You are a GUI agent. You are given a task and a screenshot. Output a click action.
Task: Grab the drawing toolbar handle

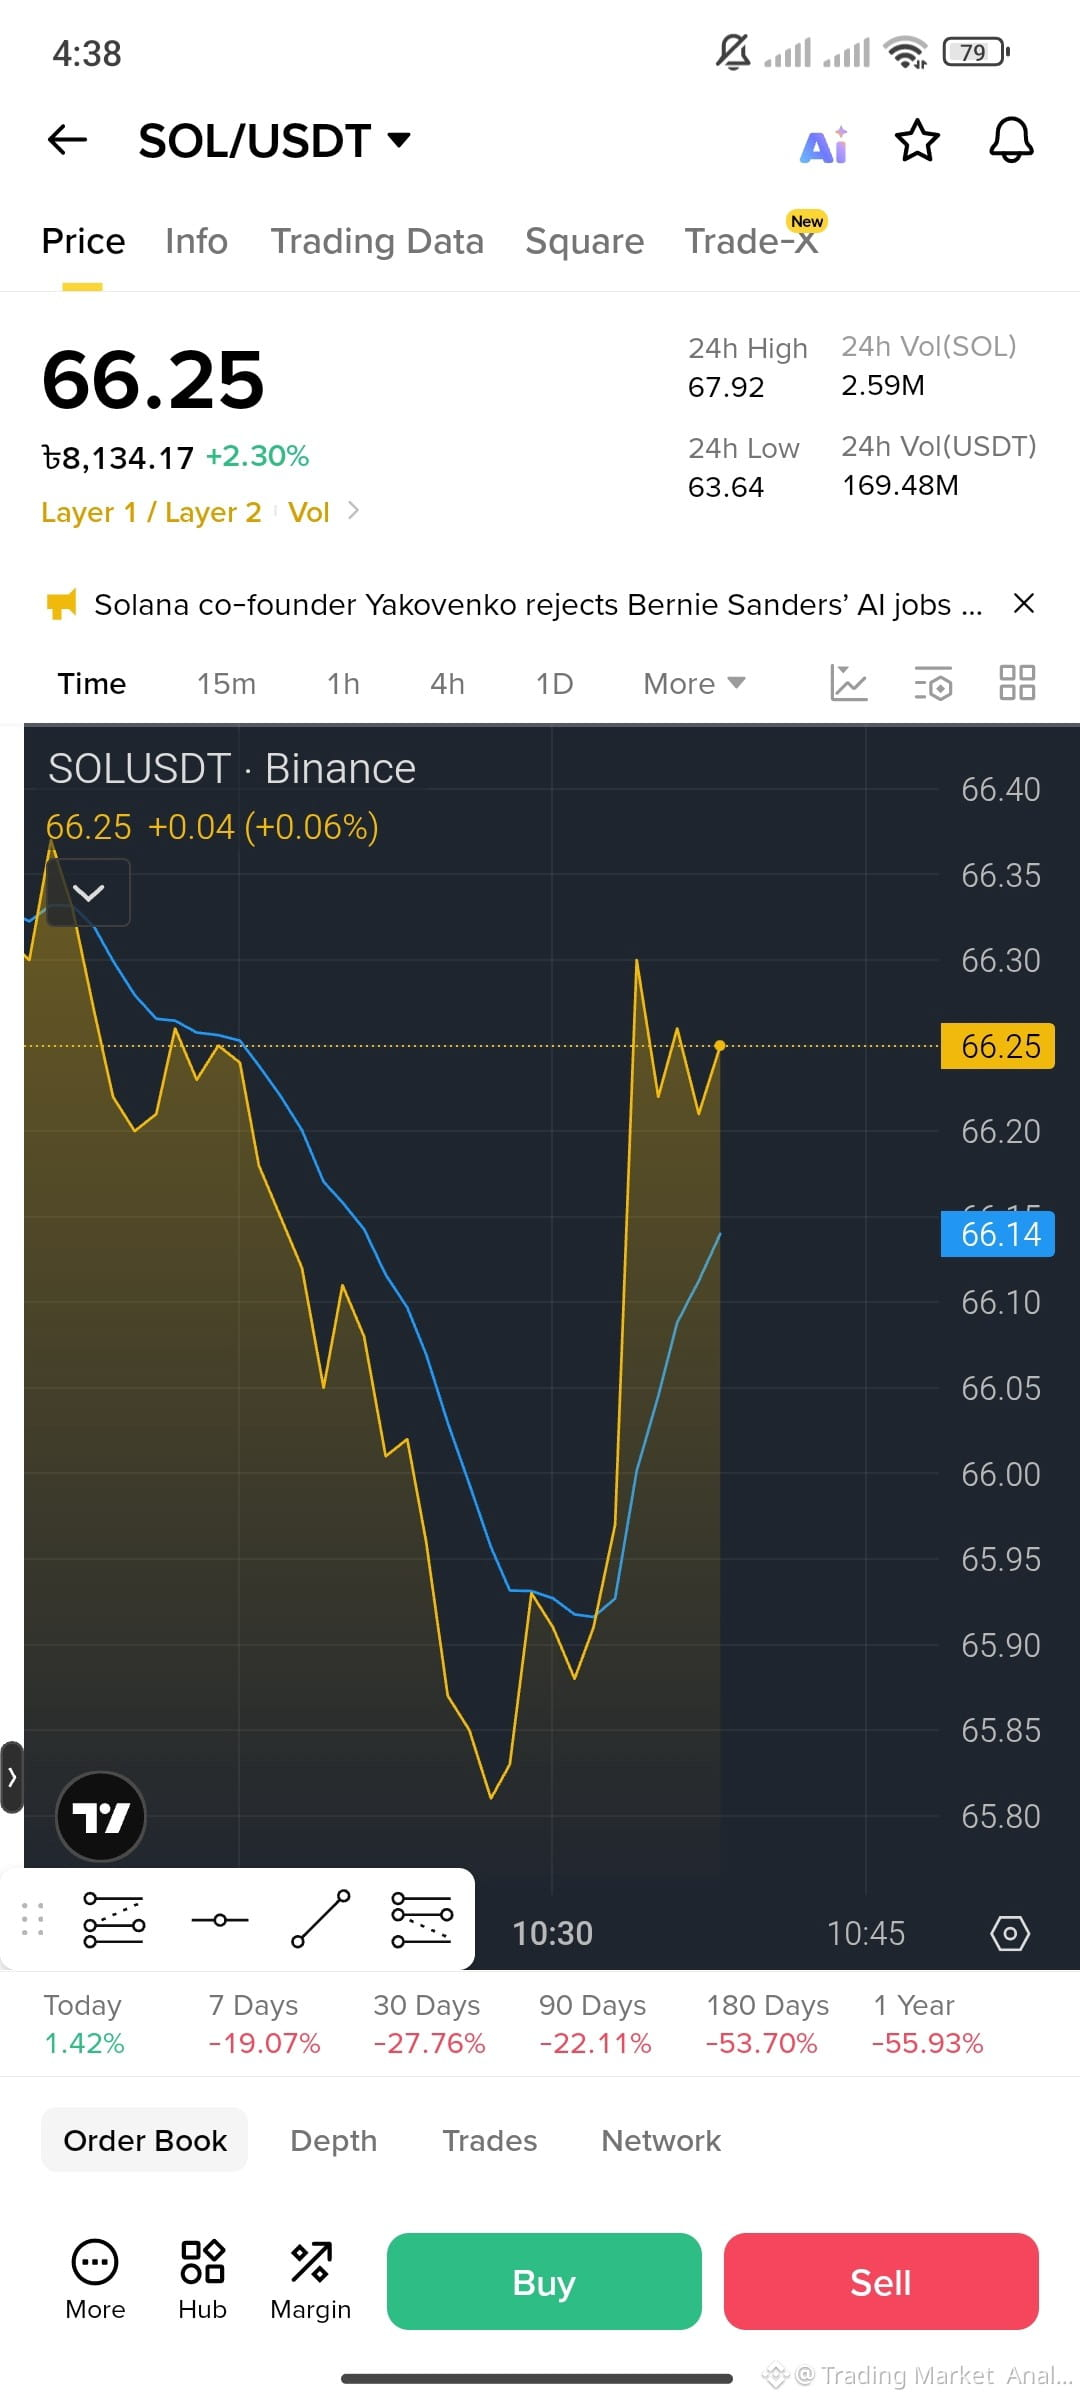click(32, 1918)
